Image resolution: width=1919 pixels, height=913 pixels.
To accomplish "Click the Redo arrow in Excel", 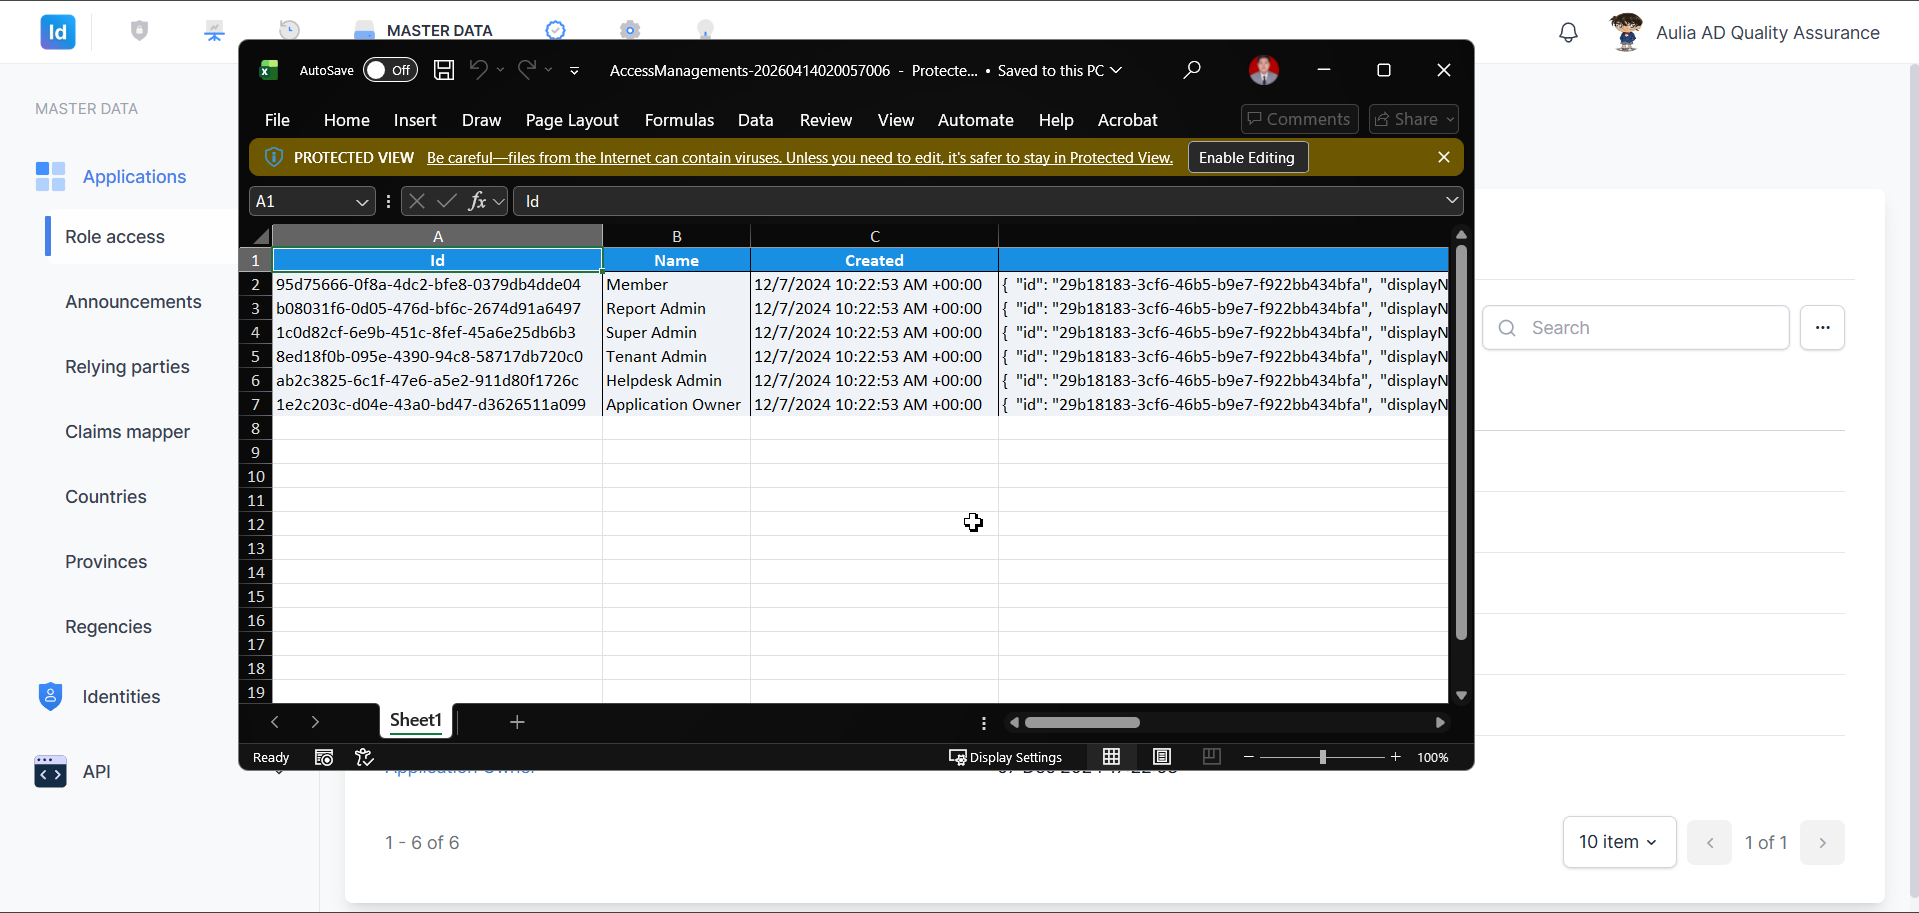I will tap(527, 69).
